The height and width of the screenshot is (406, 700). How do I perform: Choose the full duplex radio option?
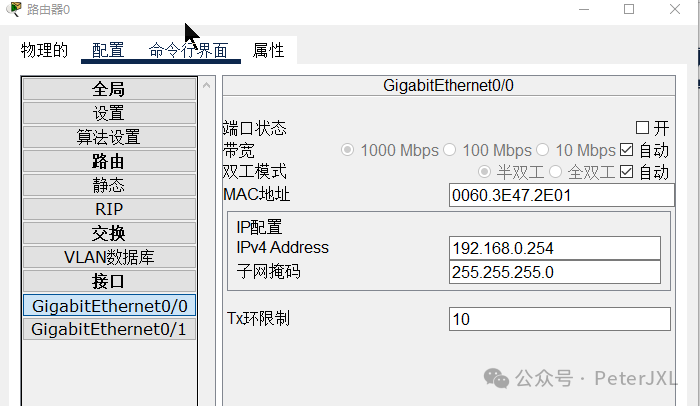click(555, 172)
